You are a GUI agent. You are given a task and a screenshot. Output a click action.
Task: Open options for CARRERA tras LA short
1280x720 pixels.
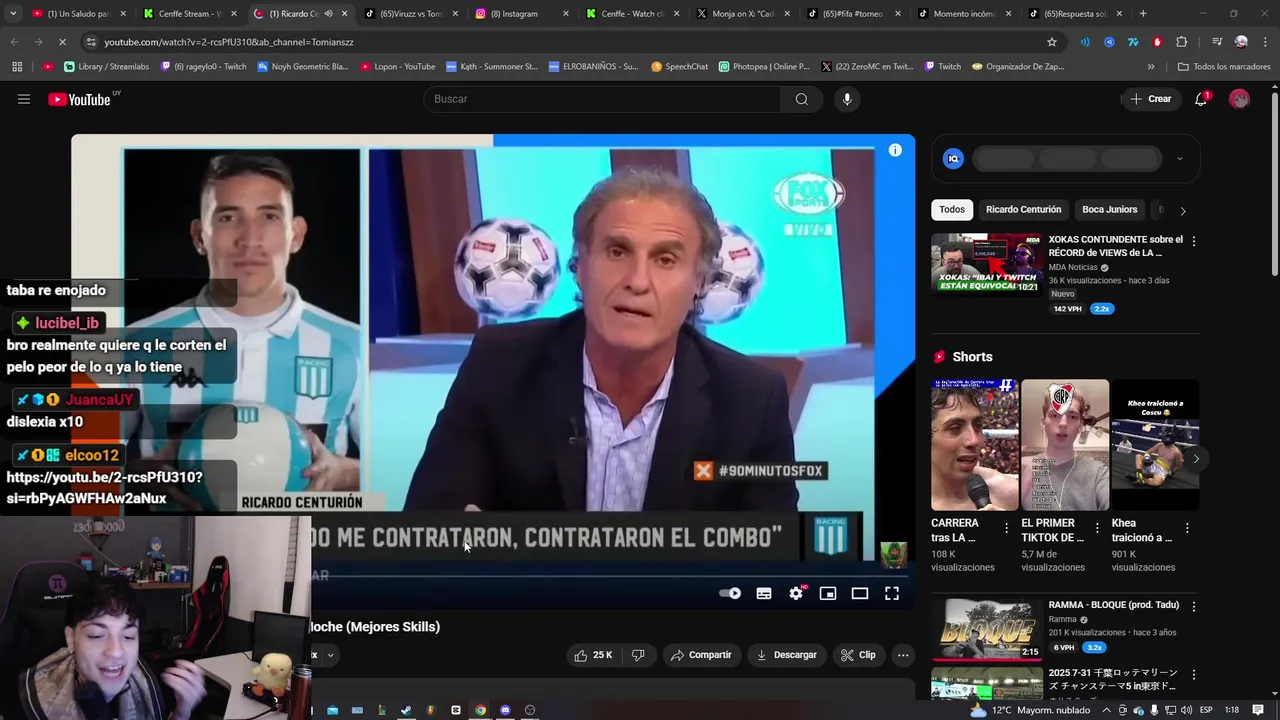click(1007, 528)
